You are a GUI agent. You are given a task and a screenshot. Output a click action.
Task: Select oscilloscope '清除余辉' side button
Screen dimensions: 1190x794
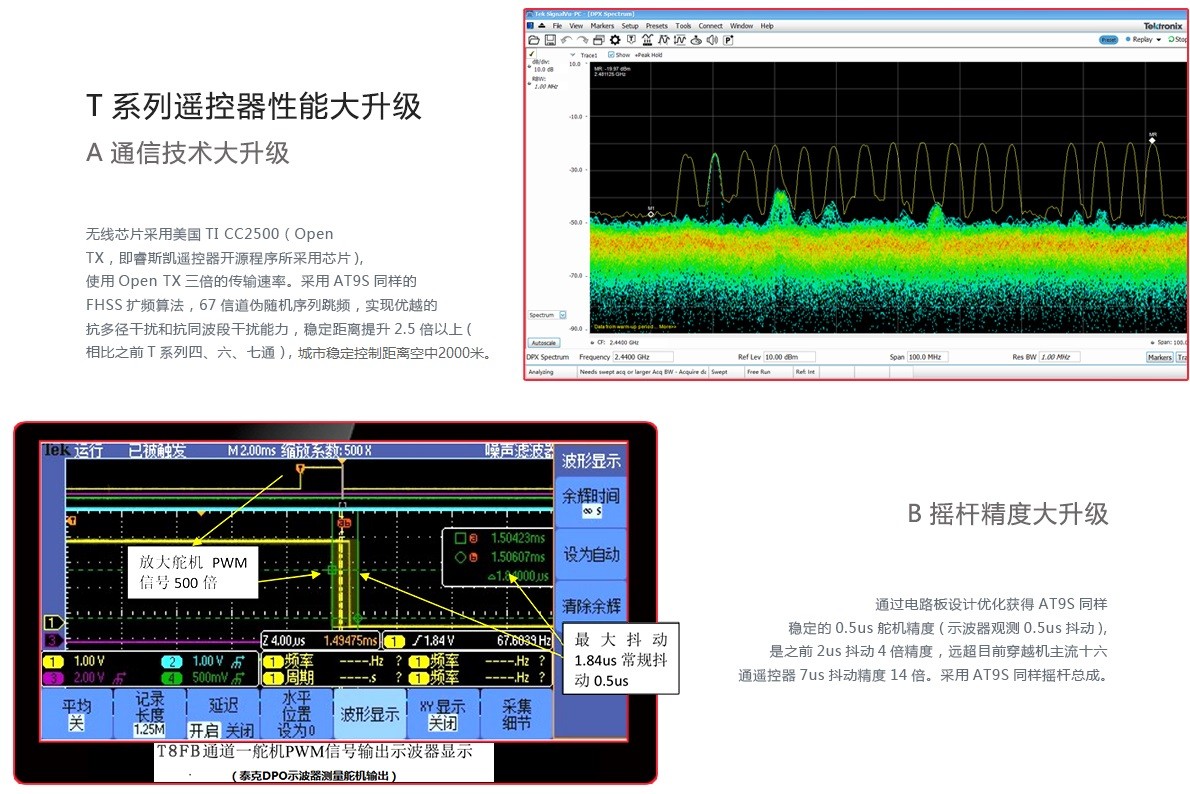[590, 606]
